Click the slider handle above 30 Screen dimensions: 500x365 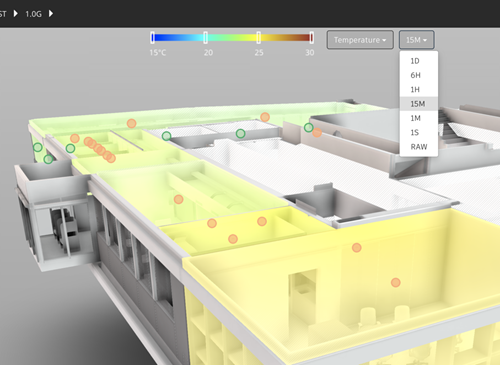click(311, 38)
